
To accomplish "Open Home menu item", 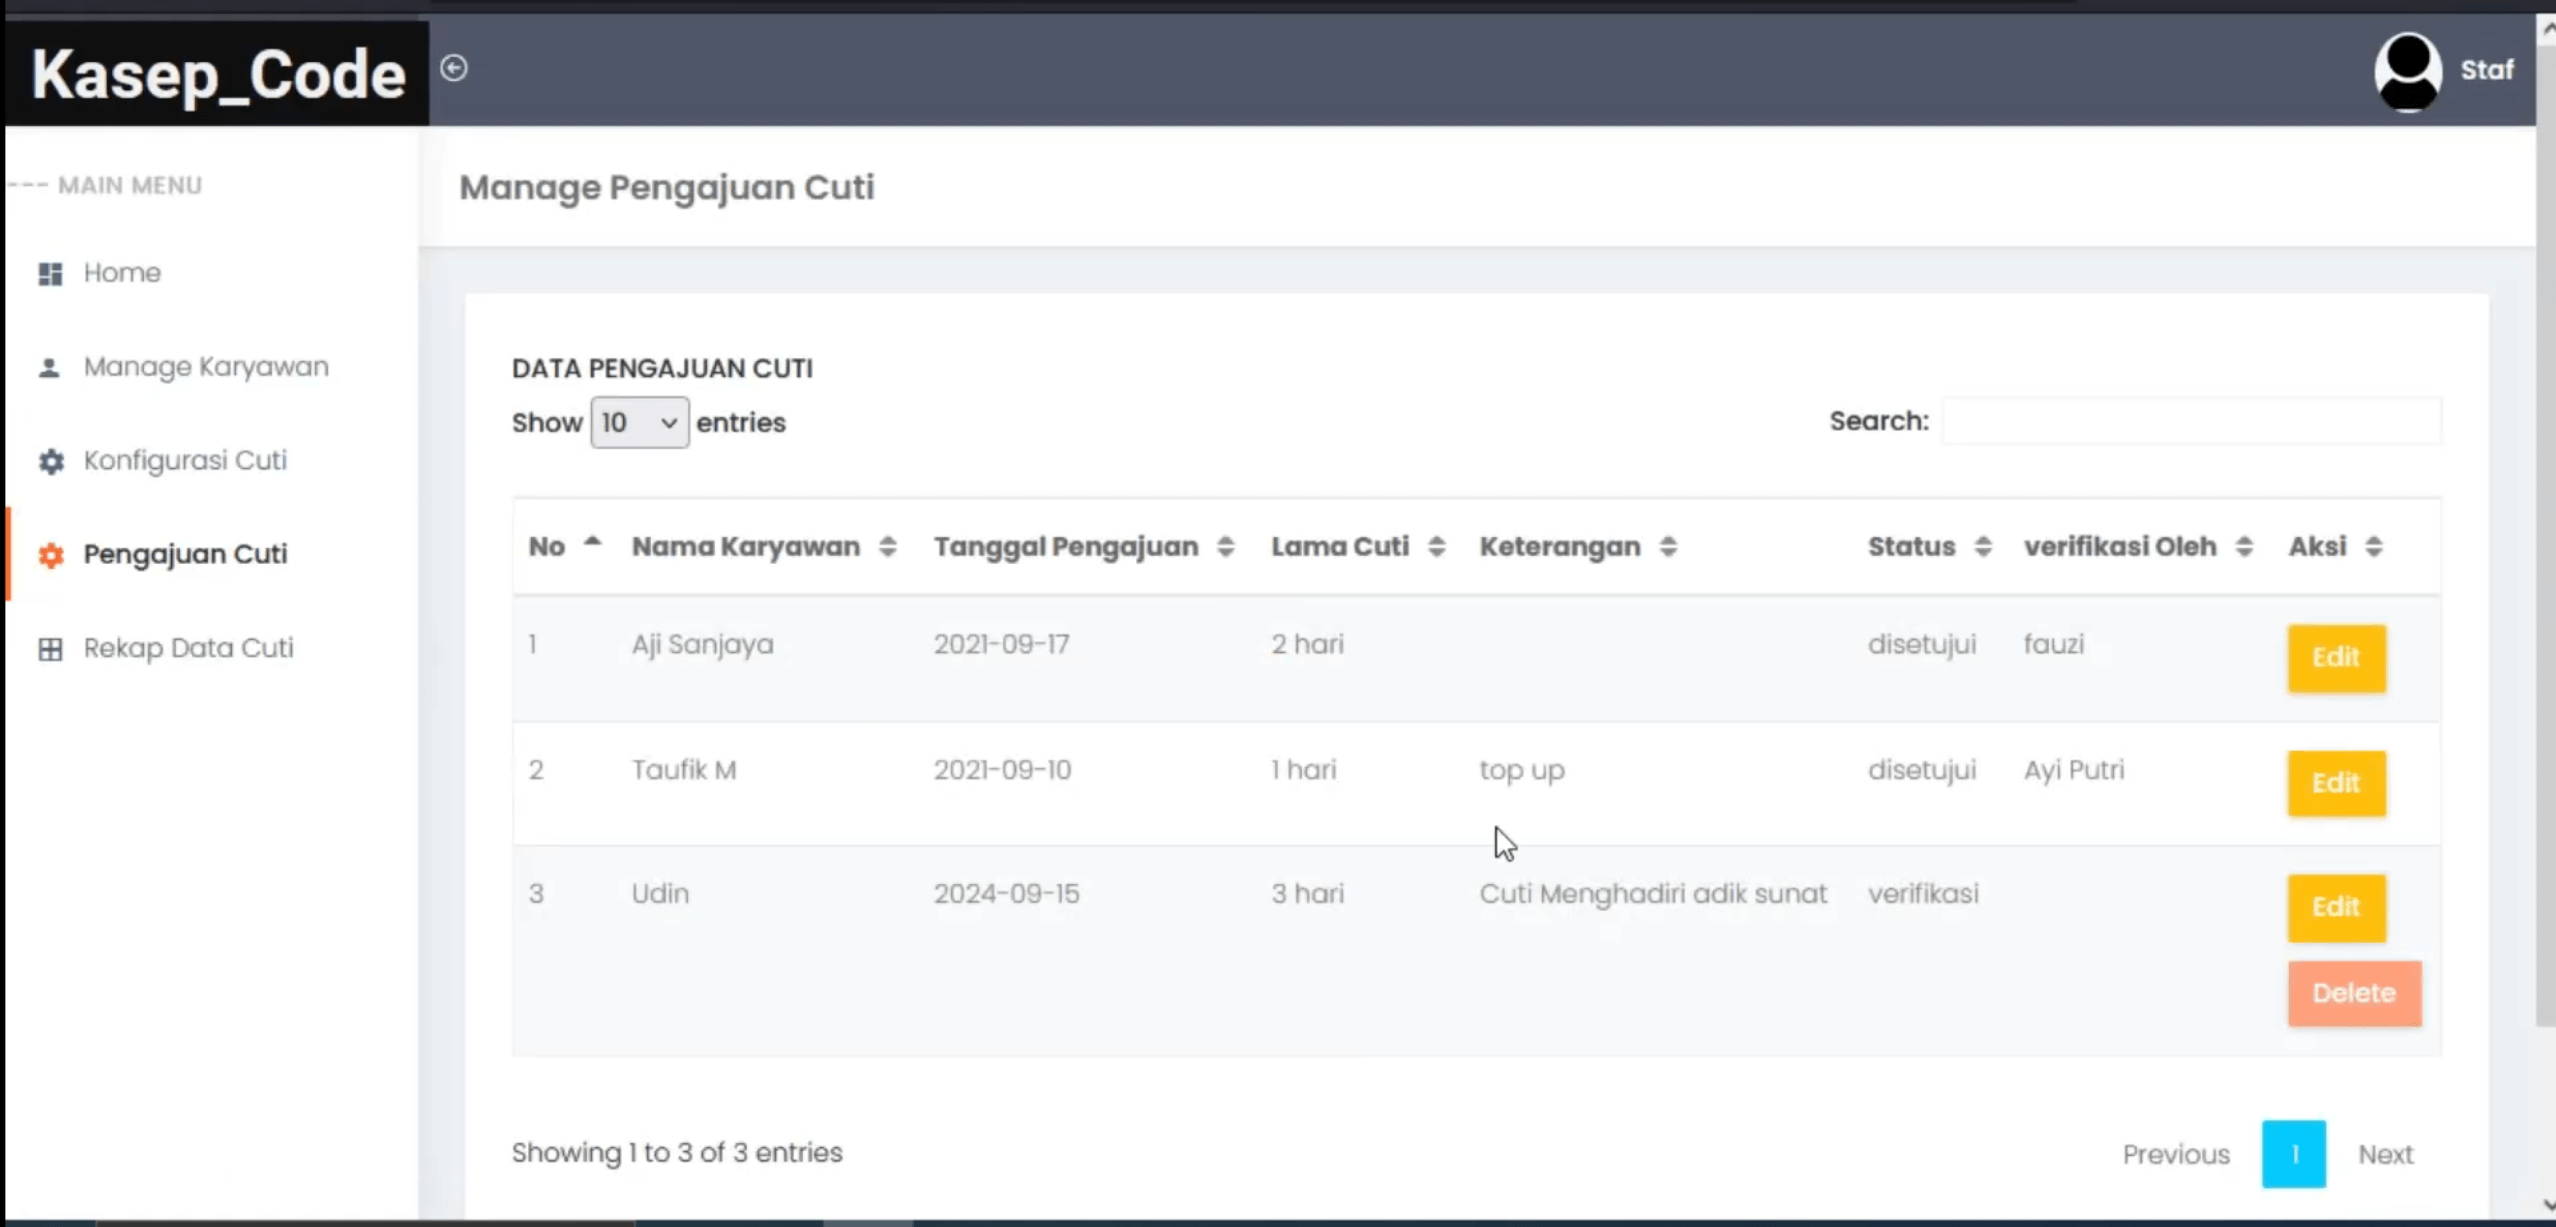I will (x=122, y=272).
